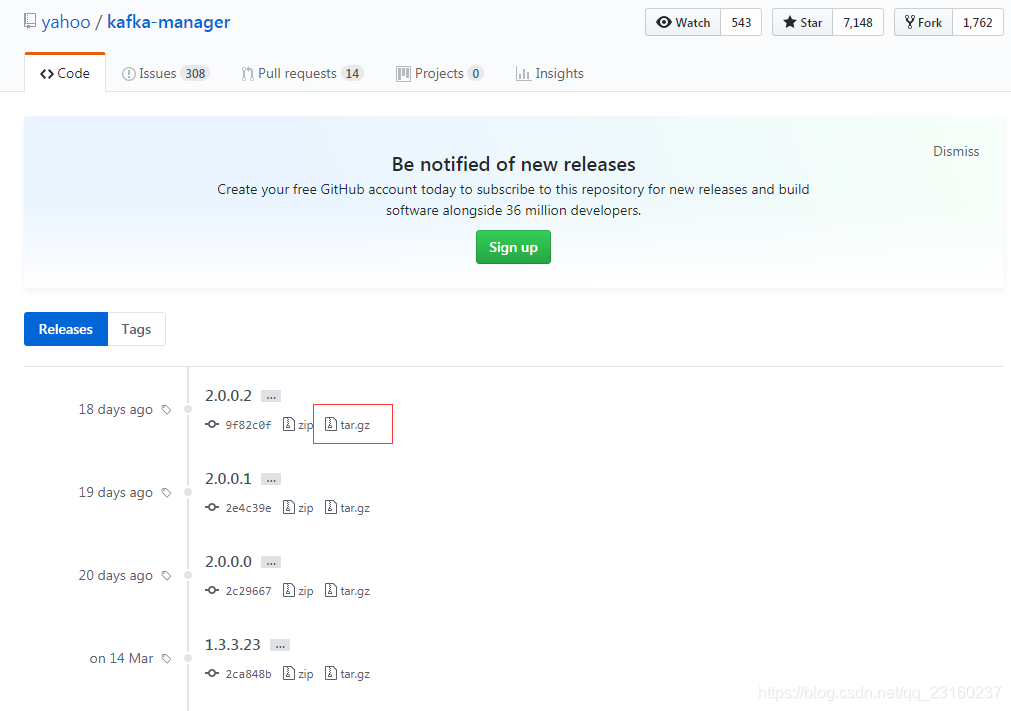This screenshot has height=711, width=1011.
Task: Click the commit icon beside 2ca848b
Action: [x=211, y=674]
